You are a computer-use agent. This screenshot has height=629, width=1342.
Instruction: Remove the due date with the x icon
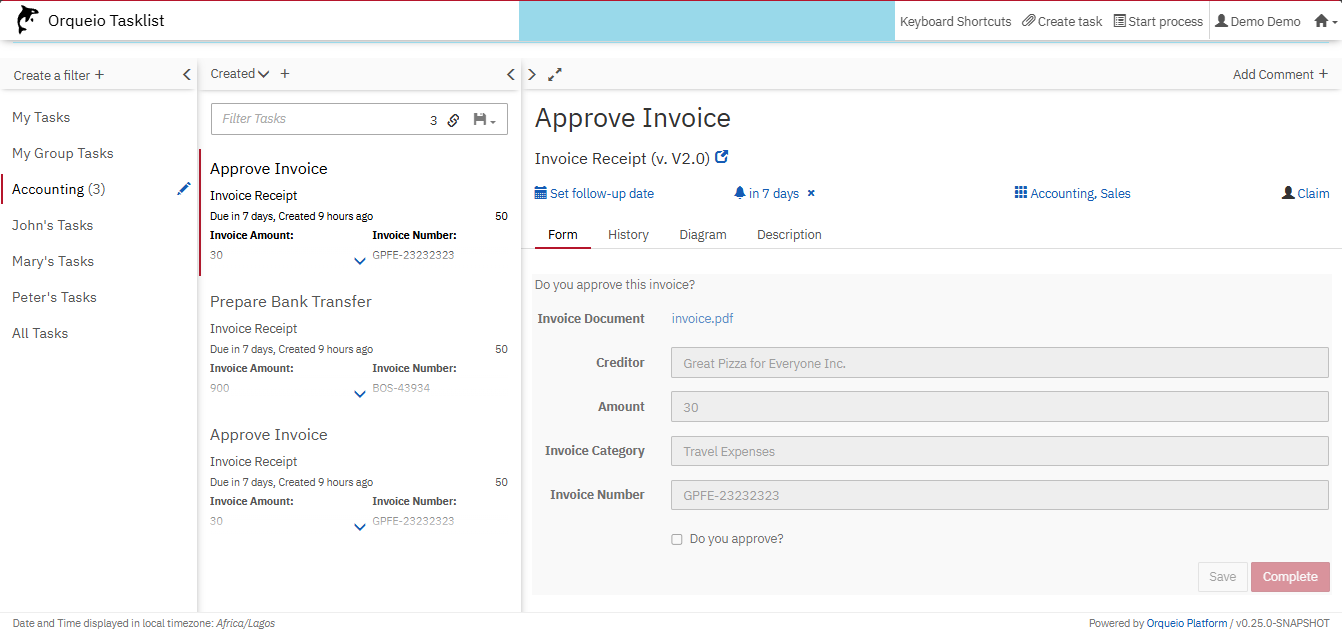[811, 193]
